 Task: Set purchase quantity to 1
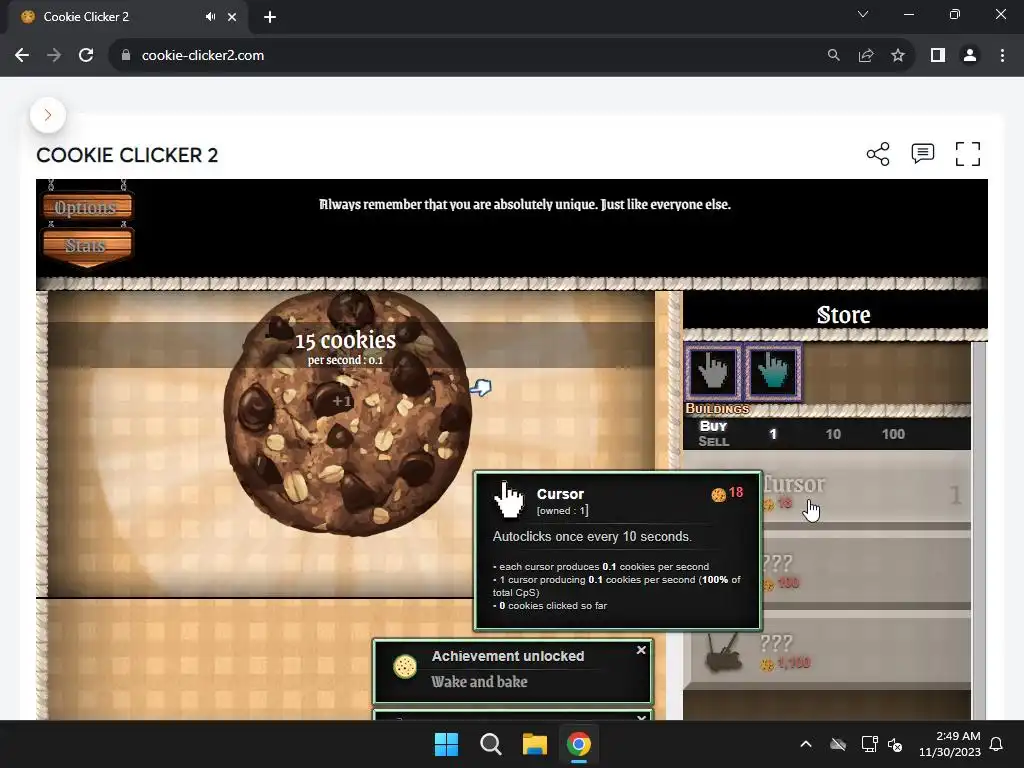pos(773,434)
